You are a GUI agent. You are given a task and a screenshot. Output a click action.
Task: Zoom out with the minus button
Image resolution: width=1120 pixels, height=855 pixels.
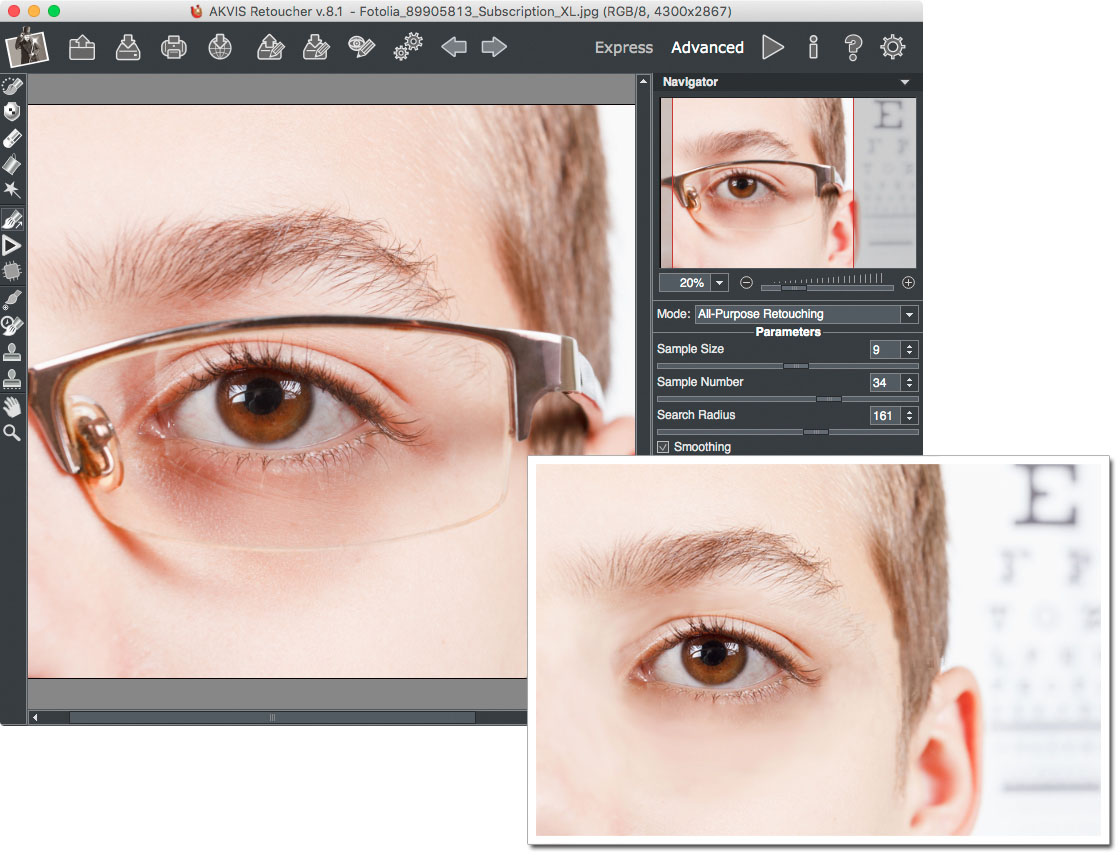[x=746, y=283]
